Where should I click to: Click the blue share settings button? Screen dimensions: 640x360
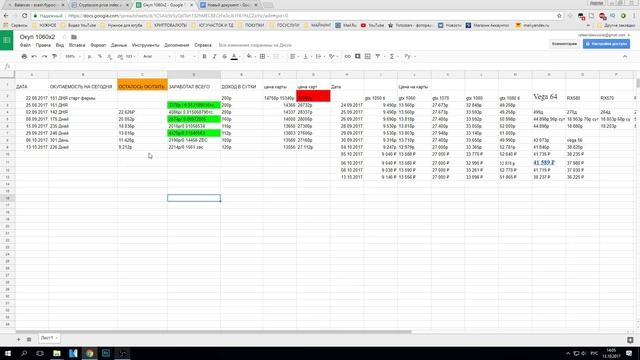tap(606, 44)
